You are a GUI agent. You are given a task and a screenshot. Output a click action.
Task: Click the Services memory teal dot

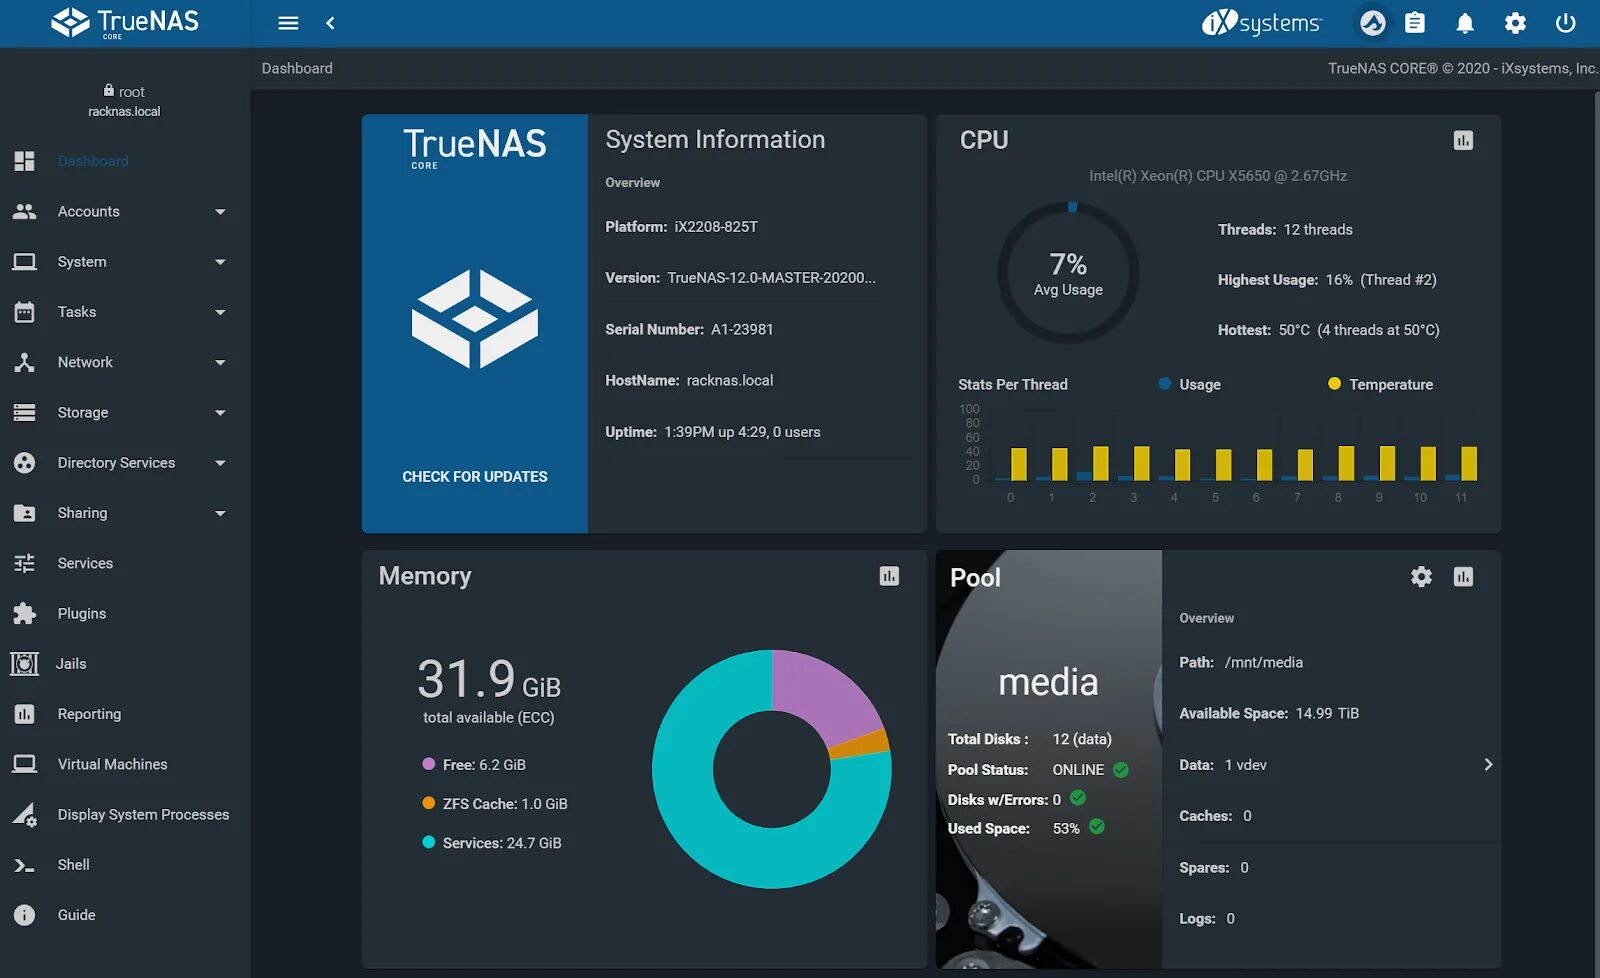pos(429,842)
